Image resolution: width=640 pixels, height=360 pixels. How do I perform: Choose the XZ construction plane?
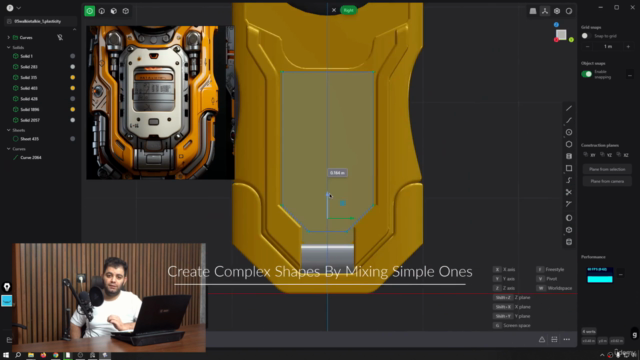[623, 155]
